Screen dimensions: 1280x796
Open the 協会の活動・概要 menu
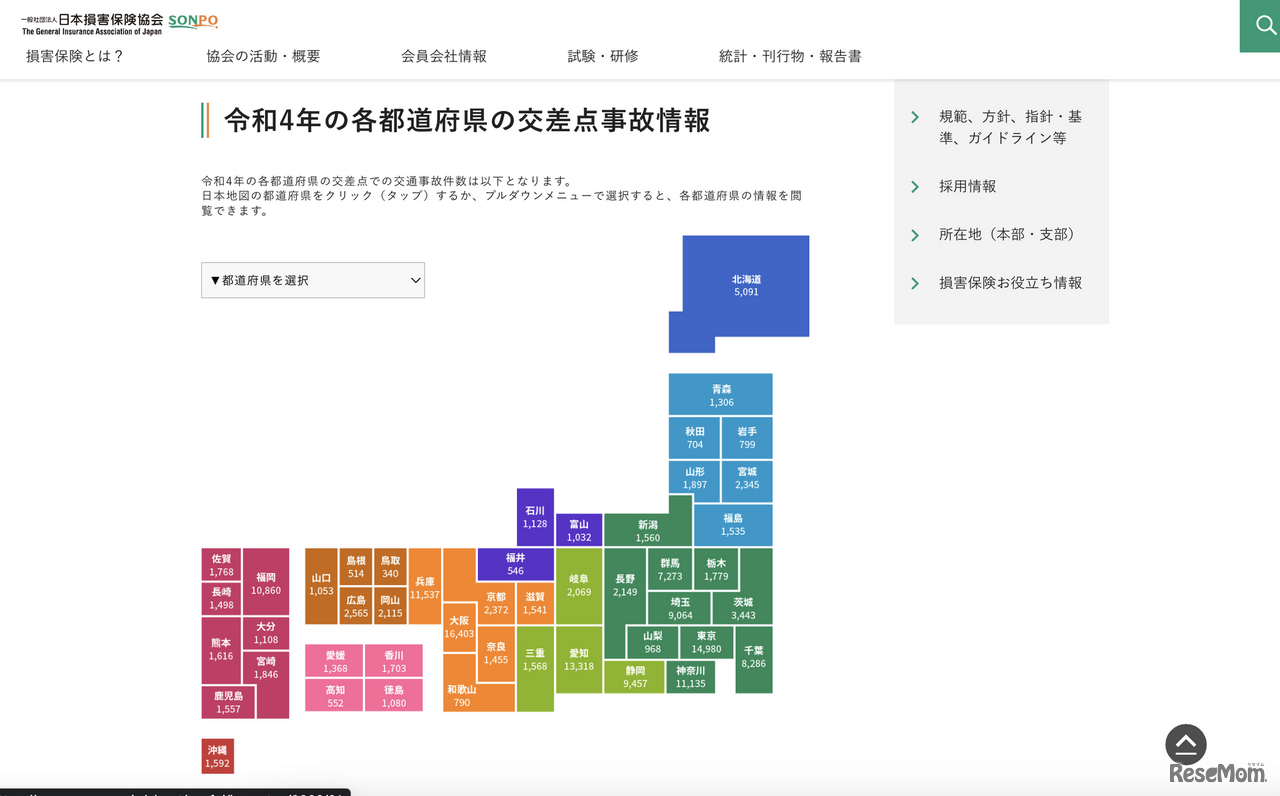(x=262, y=57)
